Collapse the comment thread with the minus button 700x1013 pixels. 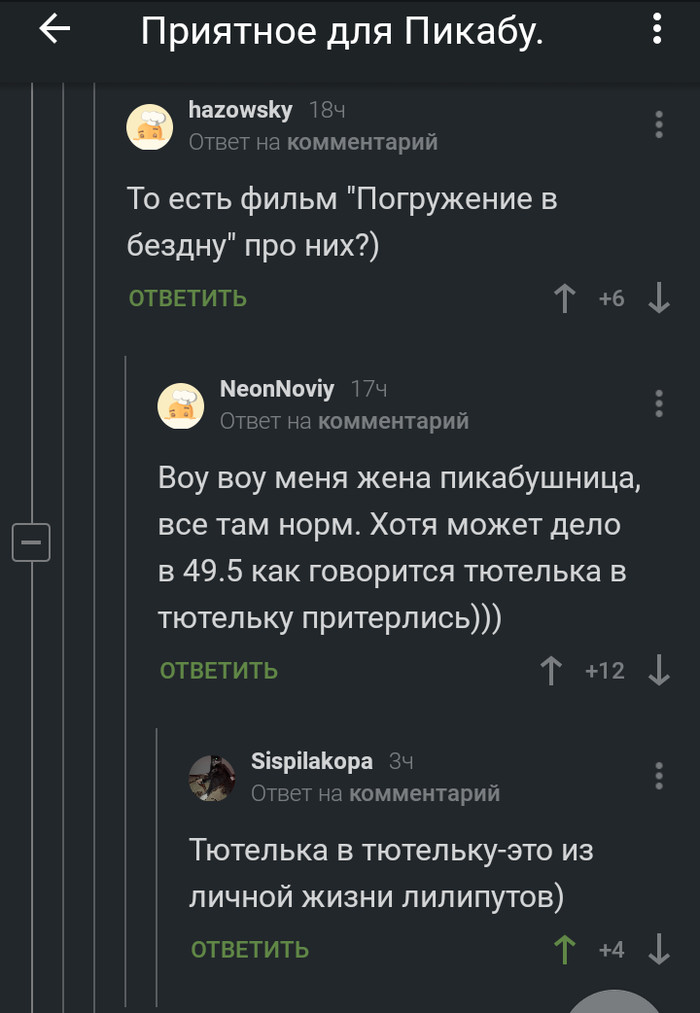(32, 541)
